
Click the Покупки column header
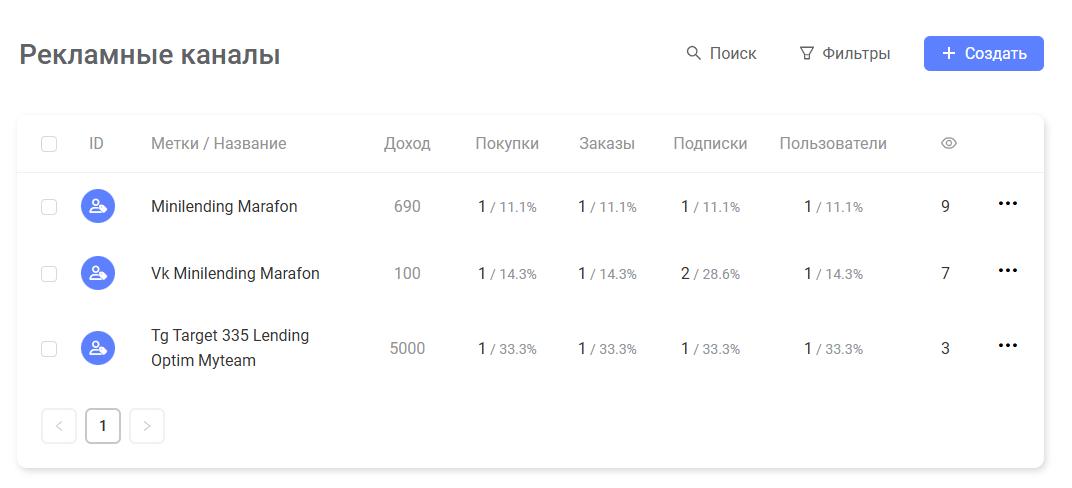[507, 144]
